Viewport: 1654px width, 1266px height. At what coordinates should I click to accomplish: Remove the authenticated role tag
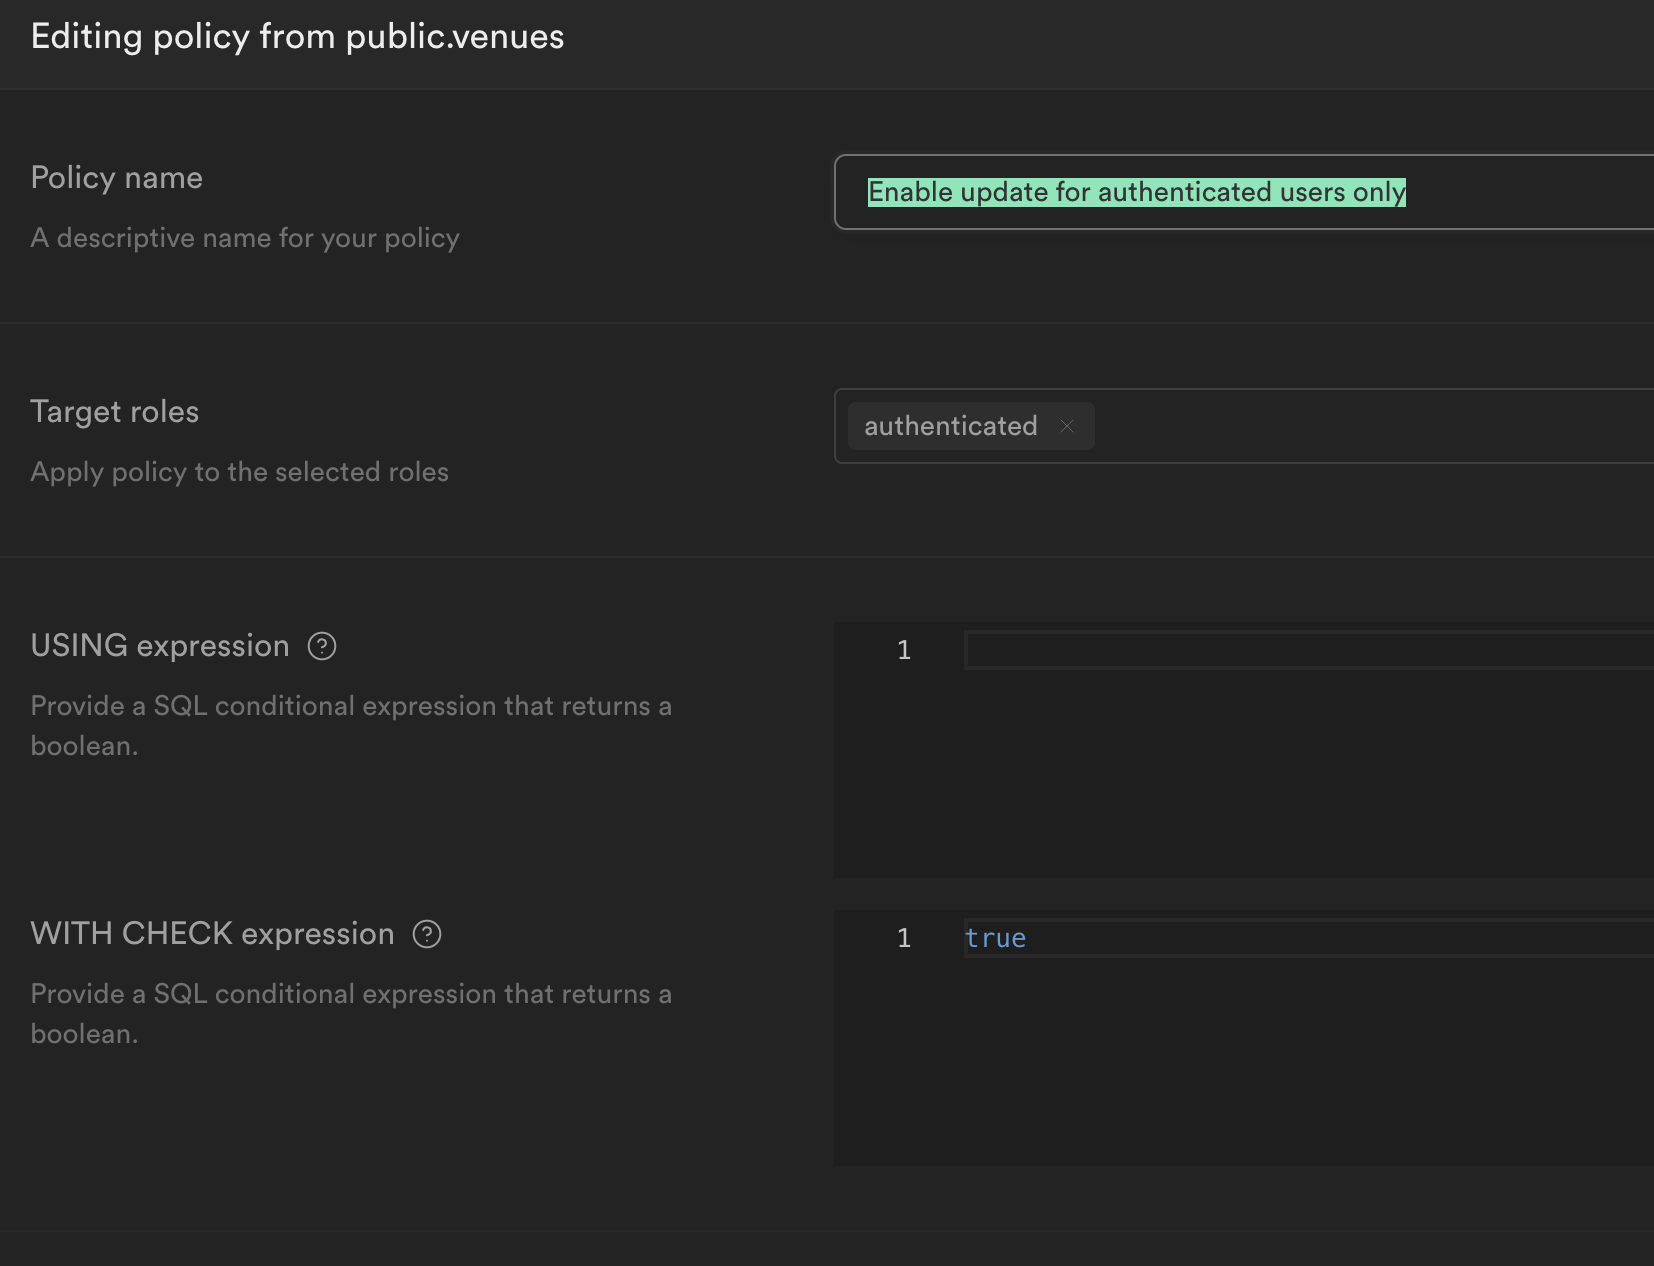point(1067,426)
